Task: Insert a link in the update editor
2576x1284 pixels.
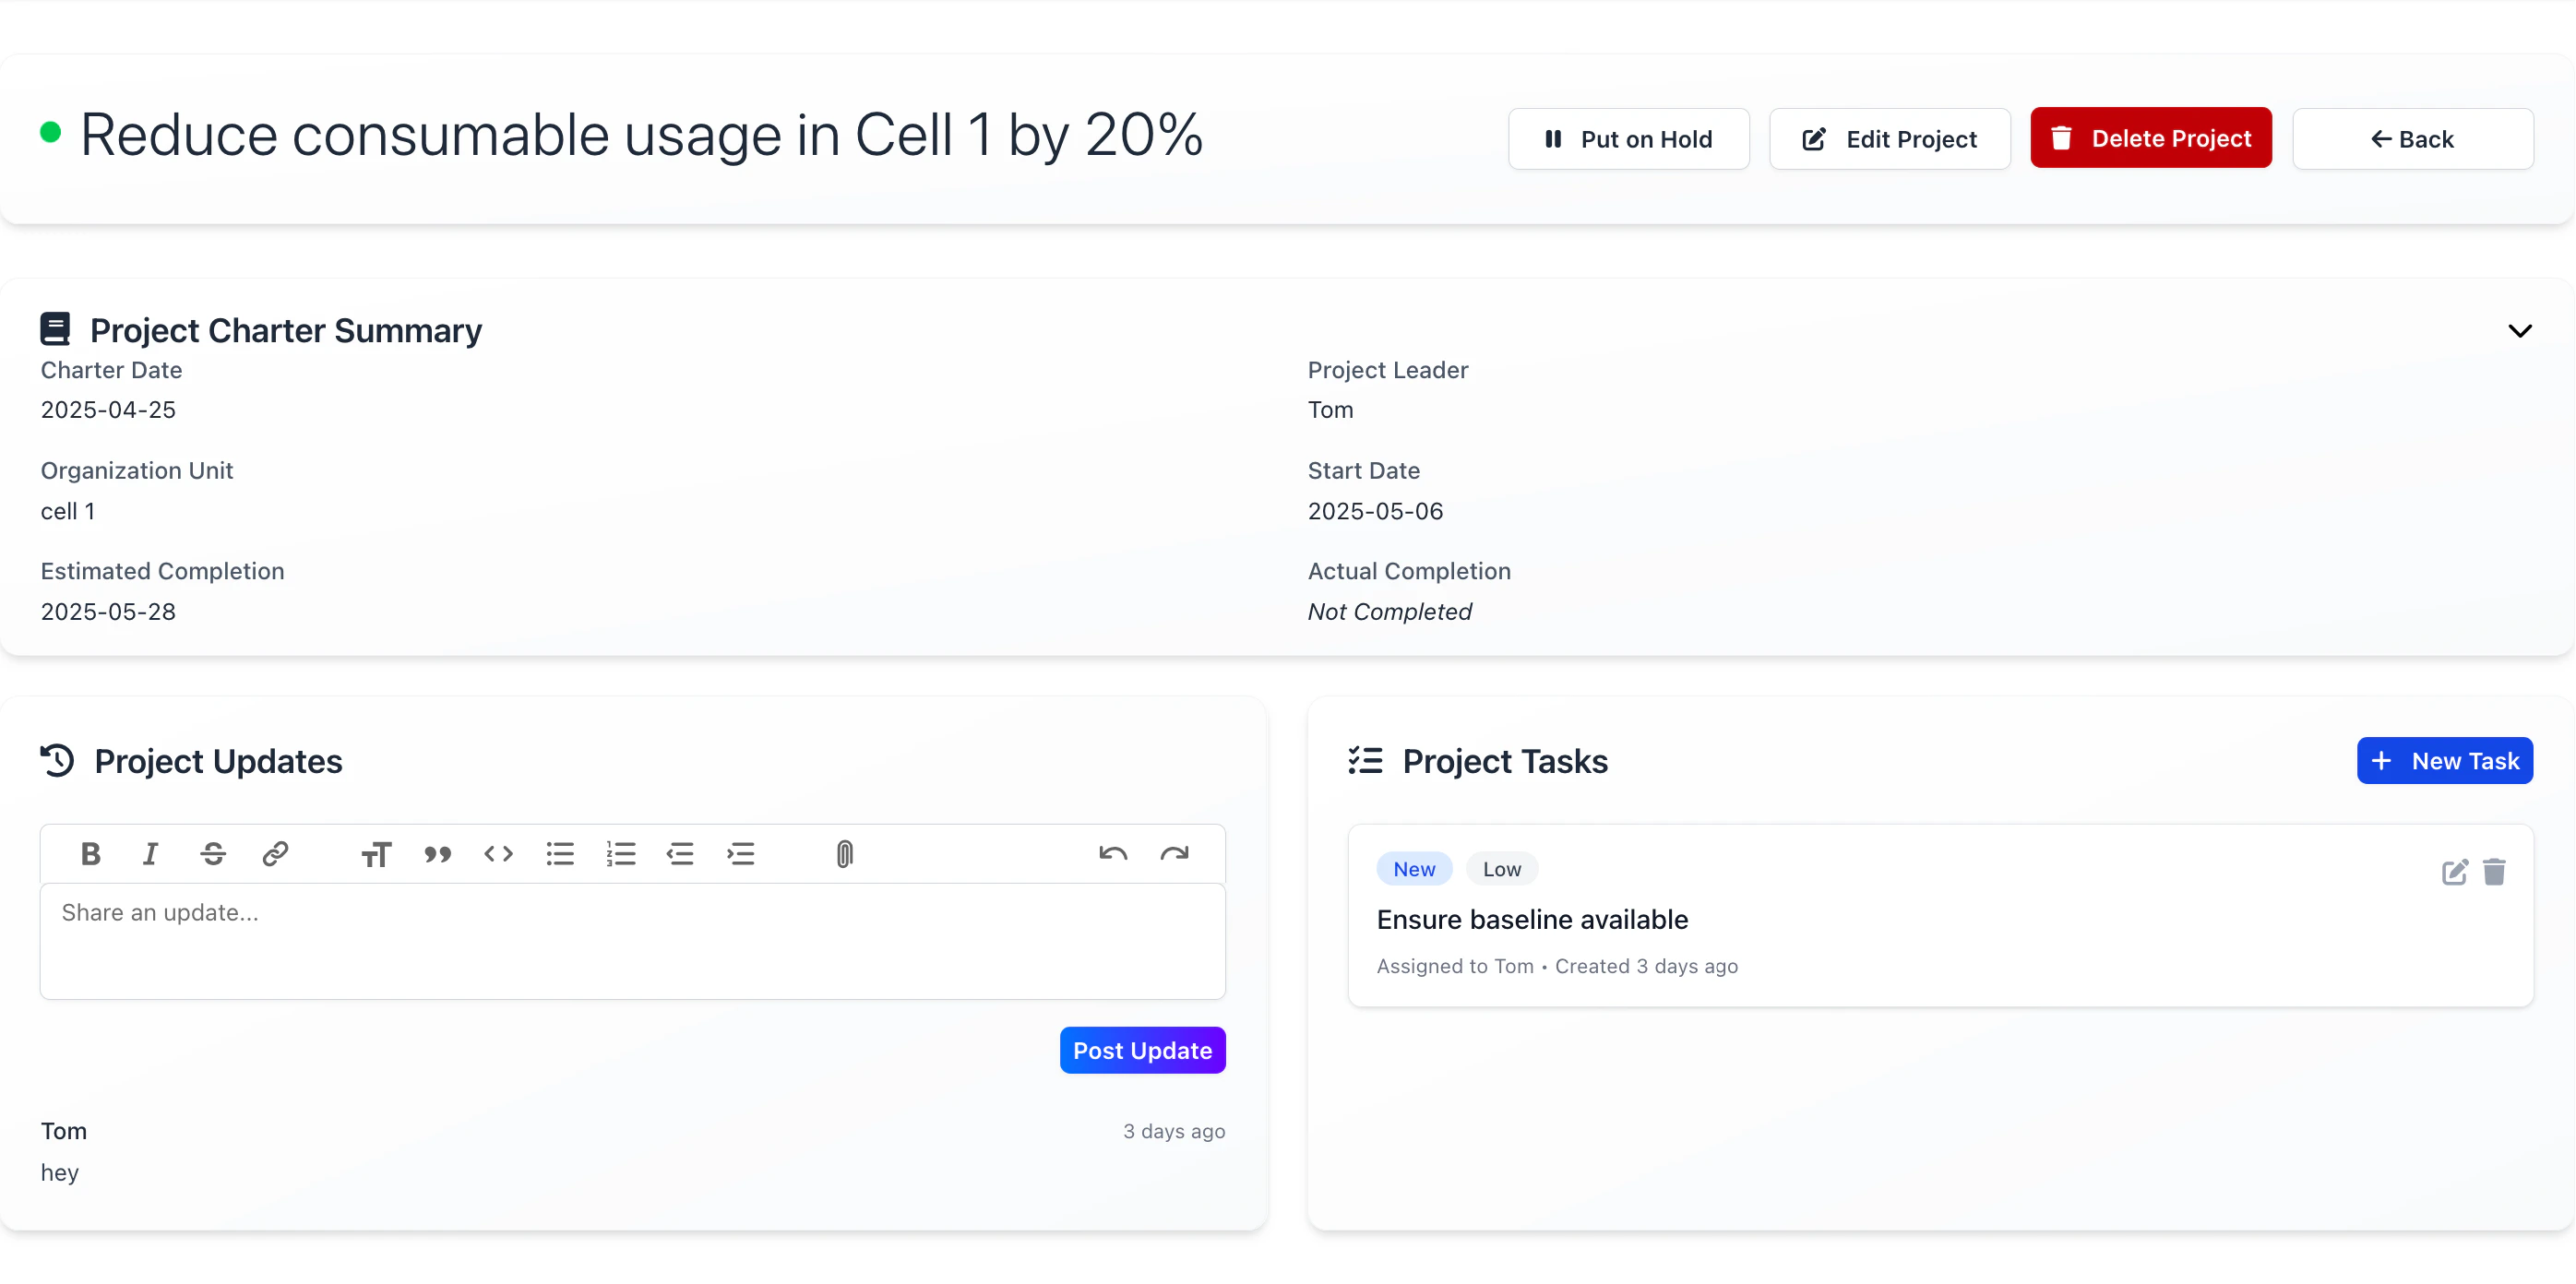Action: coord(275,854)
